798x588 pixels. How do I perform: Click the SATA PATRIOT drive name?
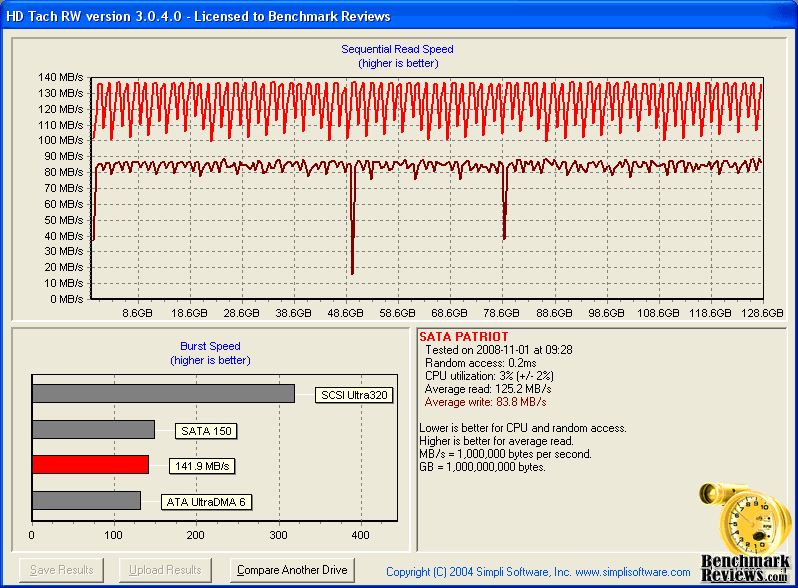(464, 337)
